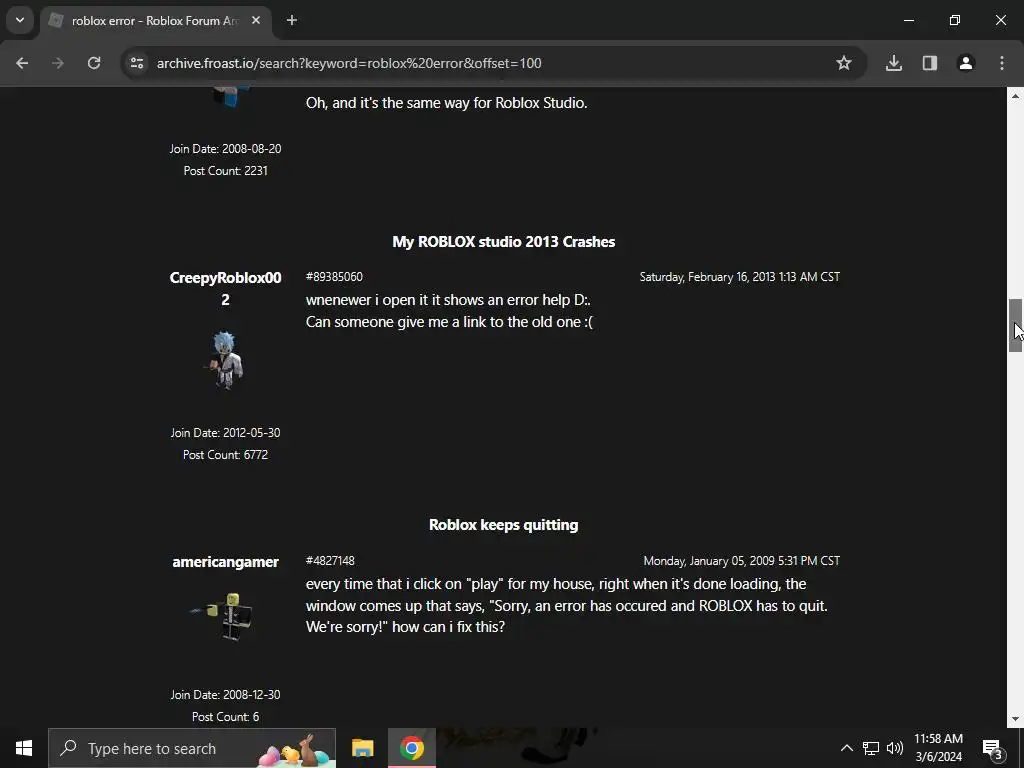
Task: Click Join Date: 2008-12-30 text
Action: [x=225, y=695]
